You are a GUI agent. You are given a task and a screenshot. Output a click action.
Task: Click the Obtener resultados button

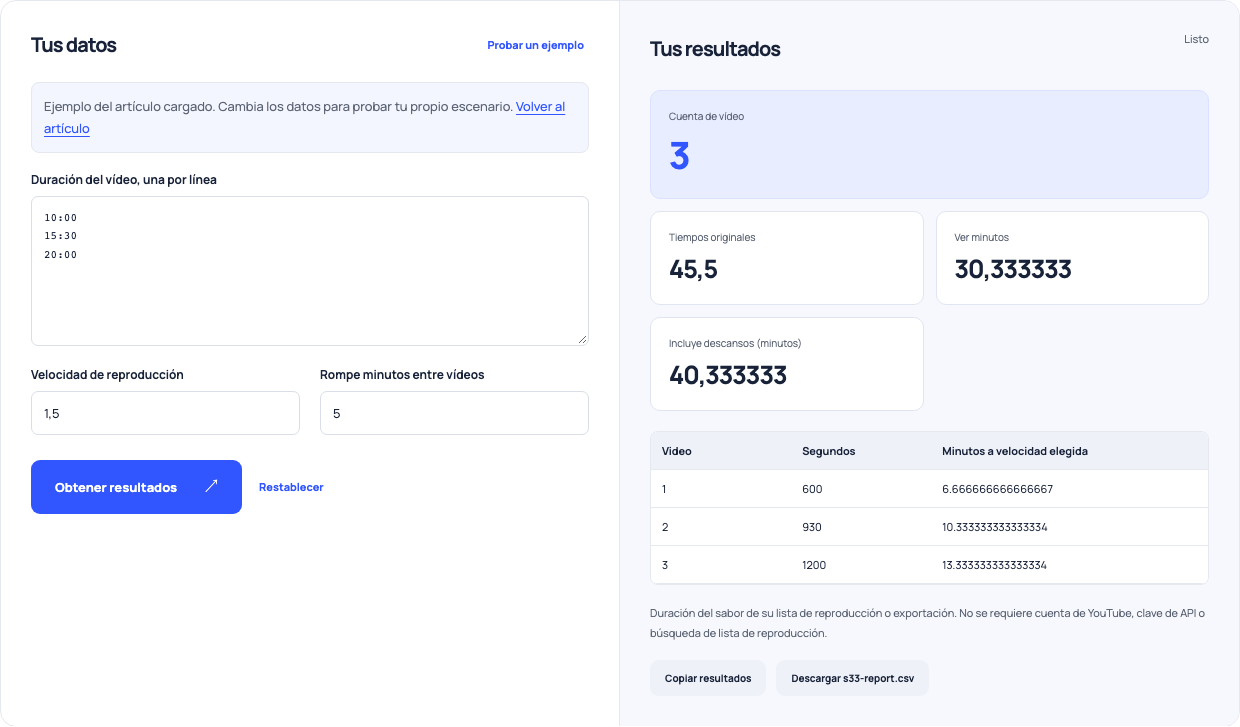136,487
